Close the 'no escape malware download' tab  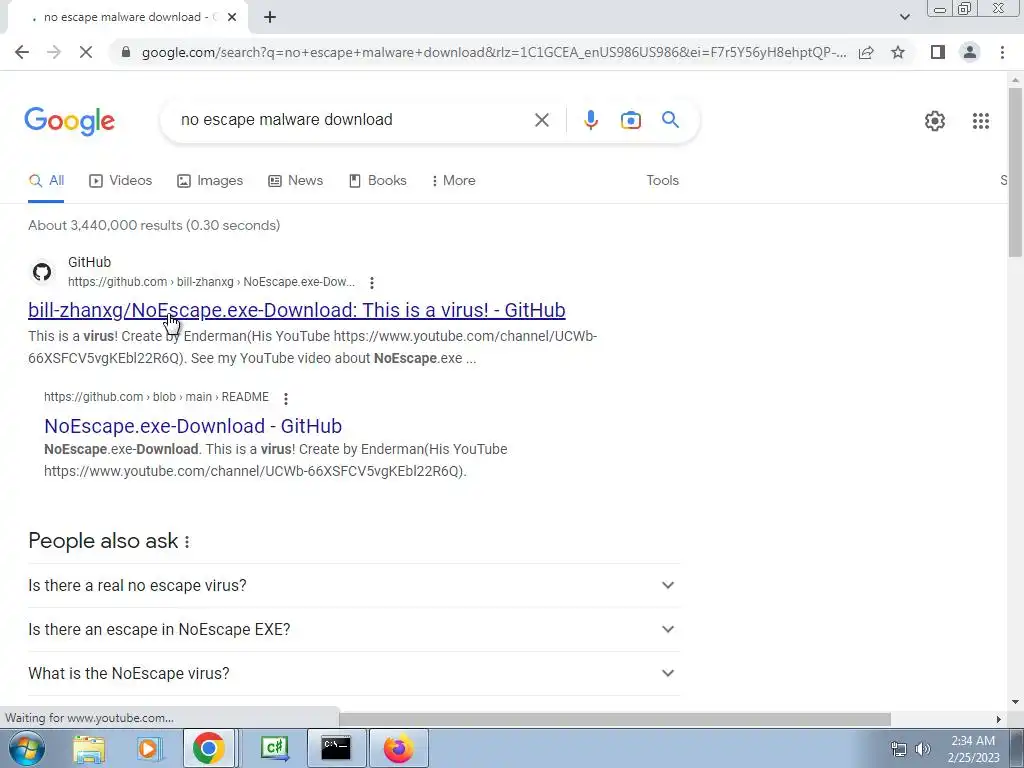coord(232,17)
